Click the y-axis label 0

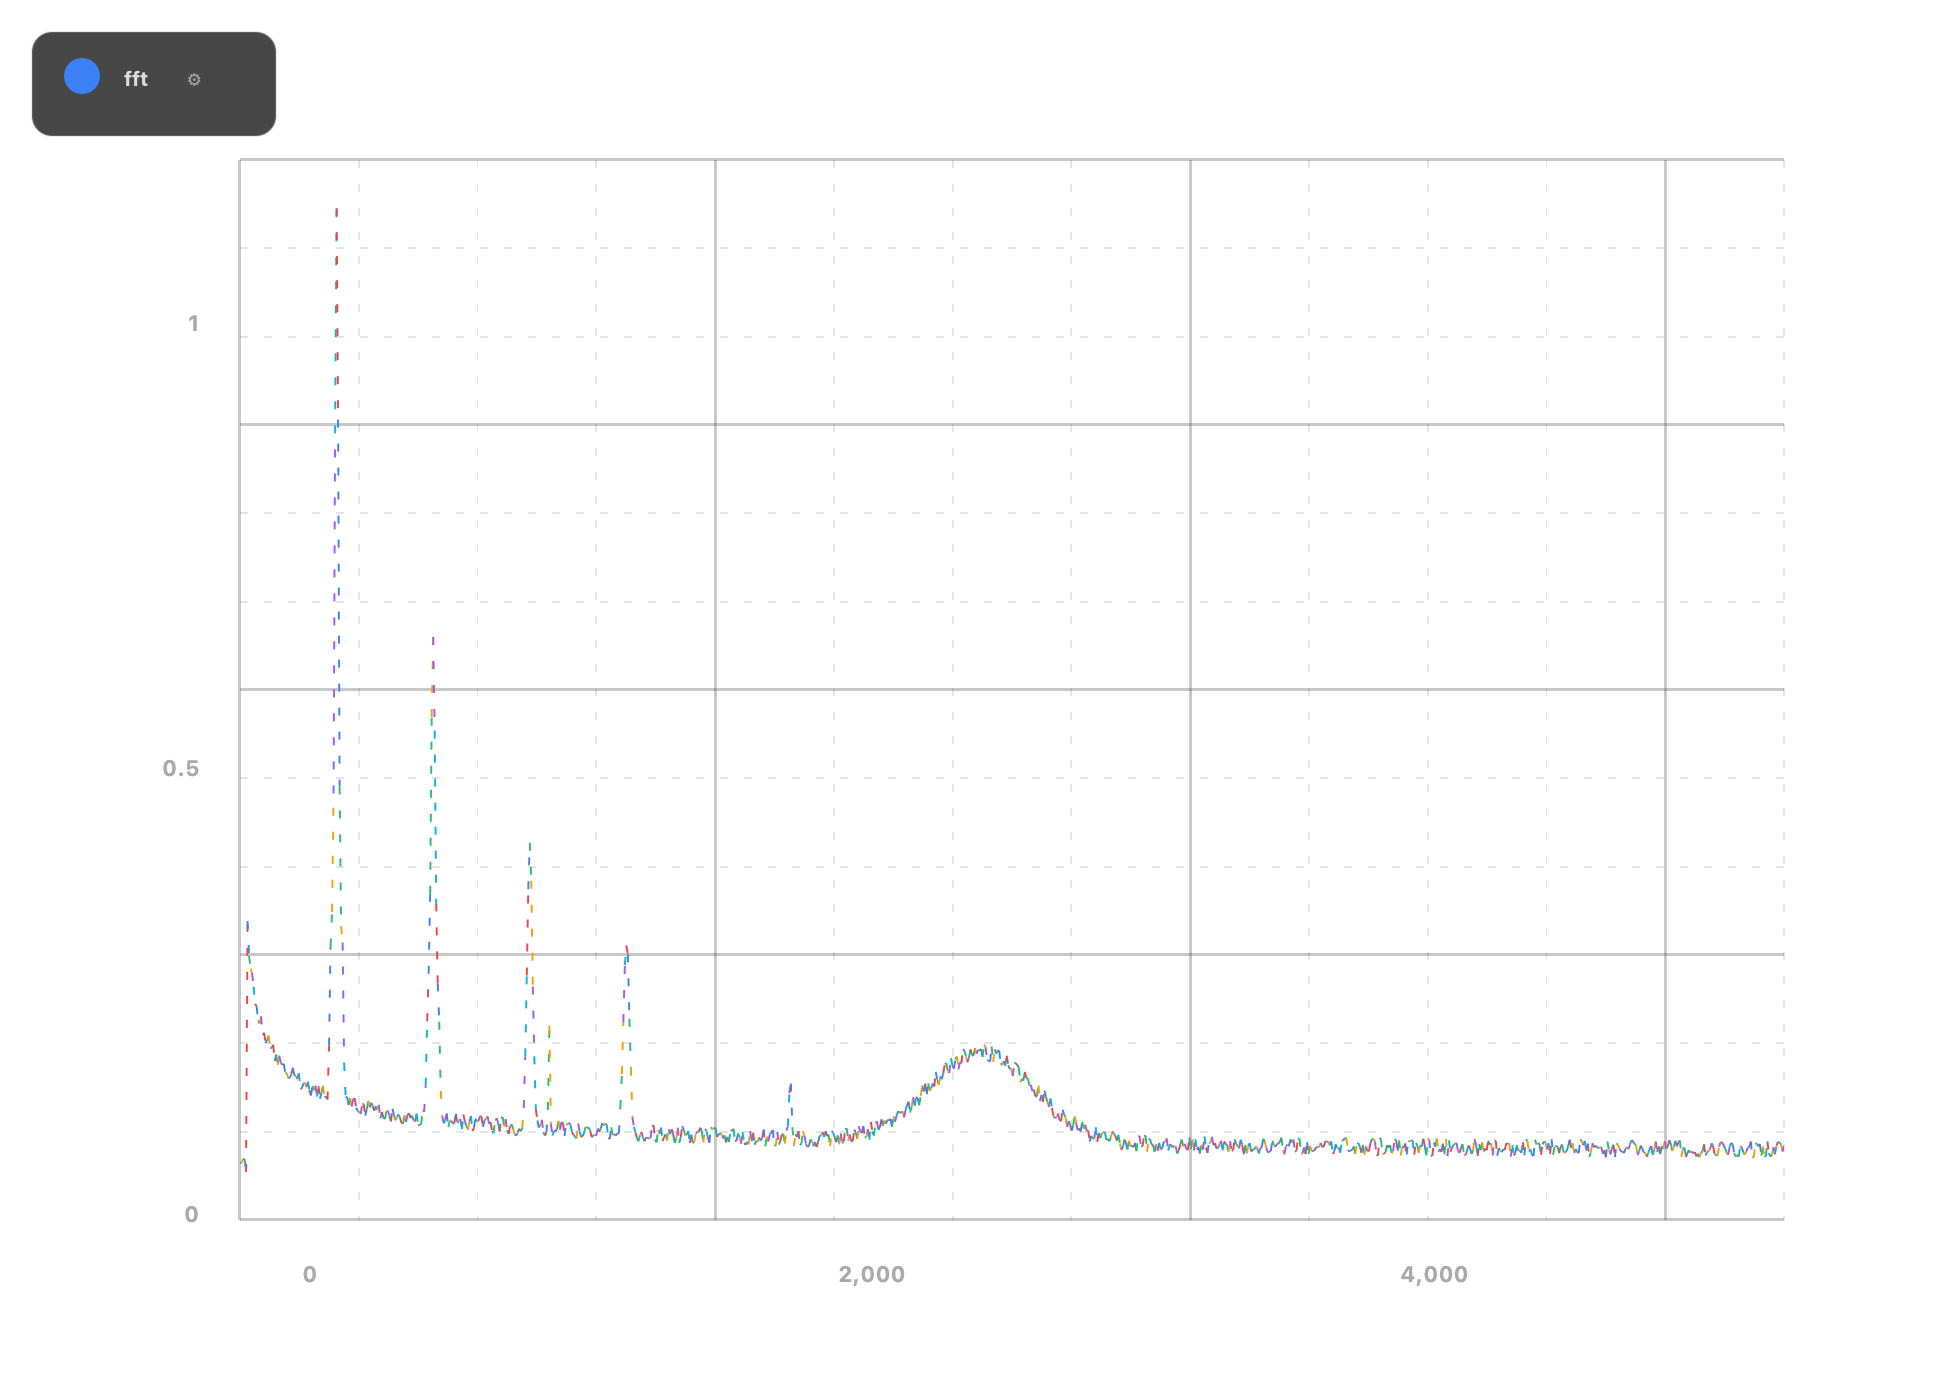[192, 1214]
